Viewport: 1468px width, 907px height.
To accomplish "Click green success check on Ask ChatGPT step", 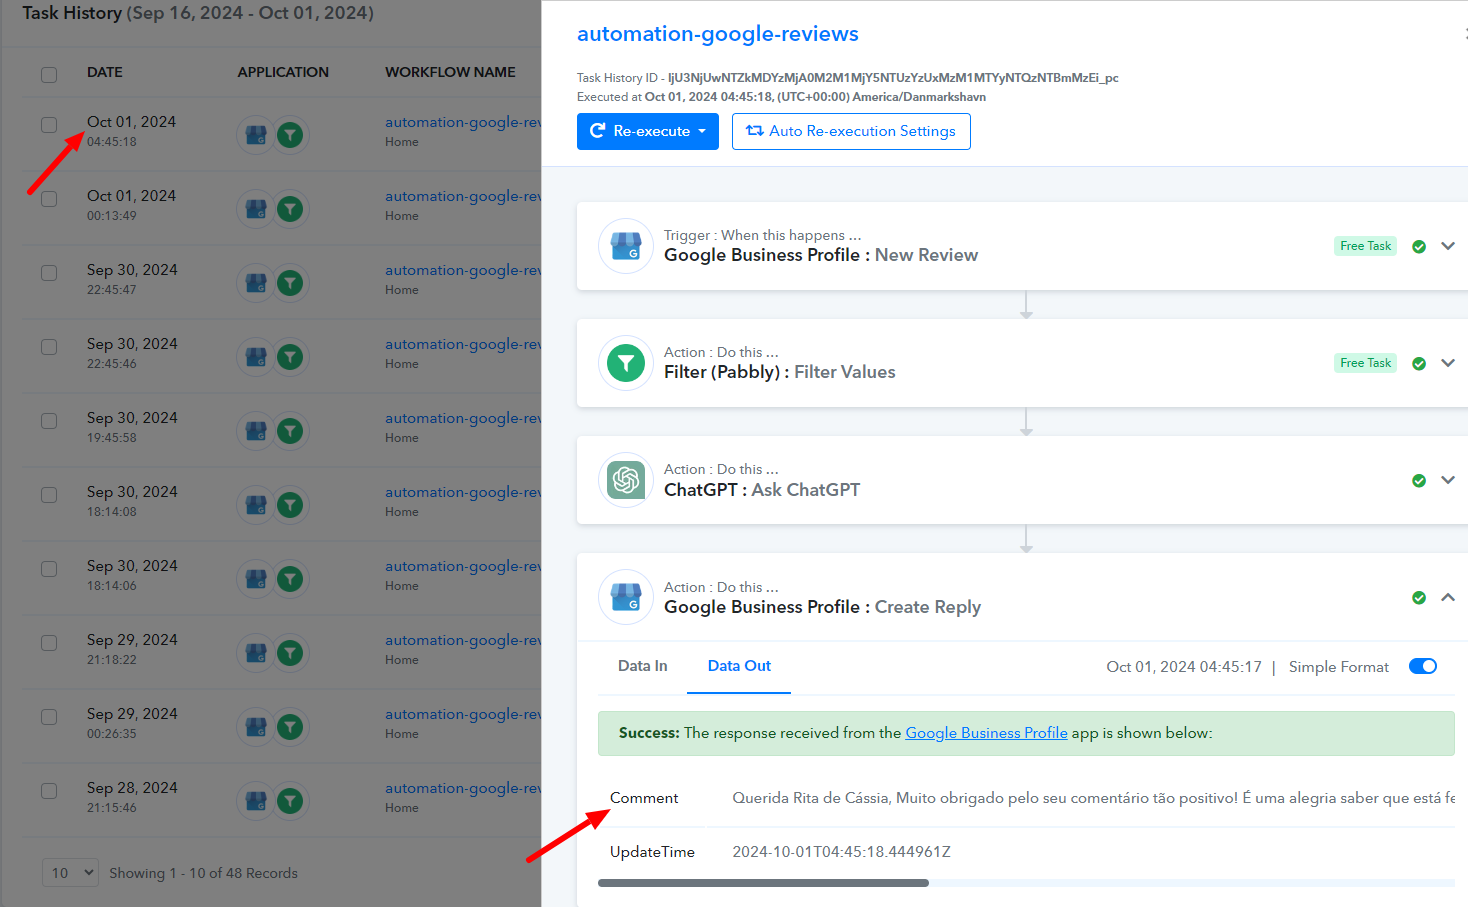I will [1418, 481].
